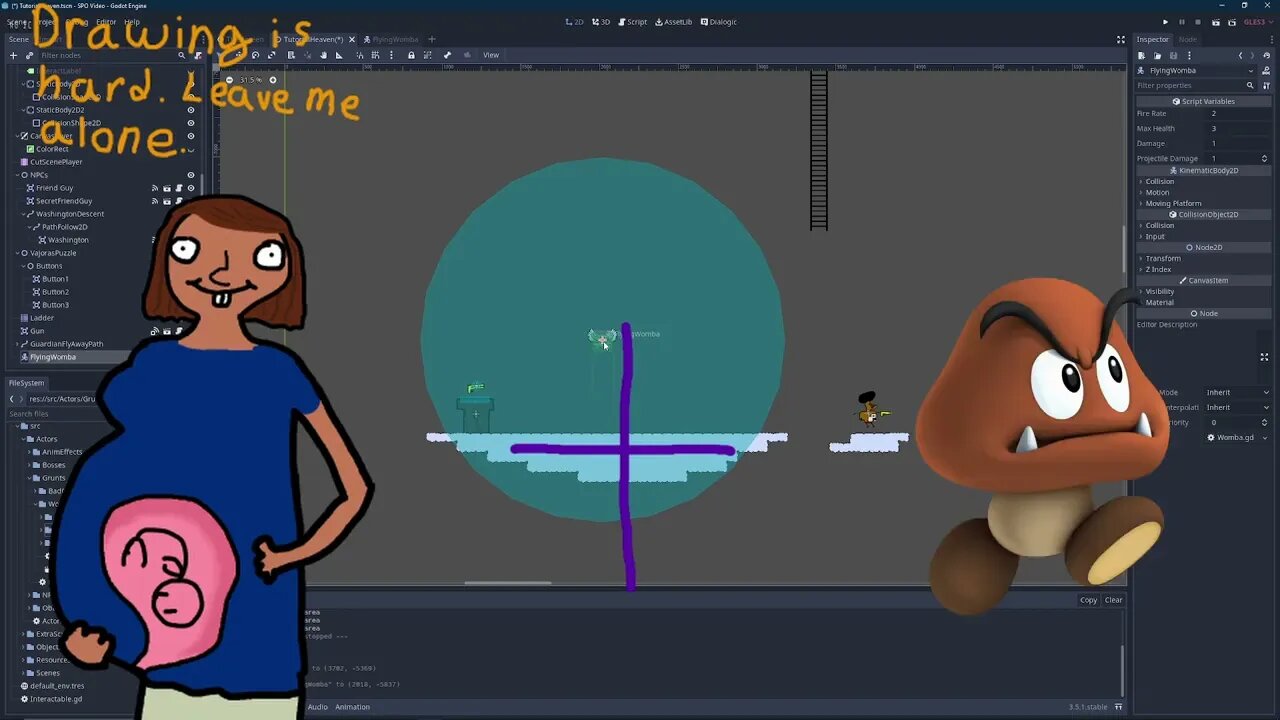The image size is (1280, 720).
Task: Select the Washington node
Action: pyautogui.click(x=68, y=240)
